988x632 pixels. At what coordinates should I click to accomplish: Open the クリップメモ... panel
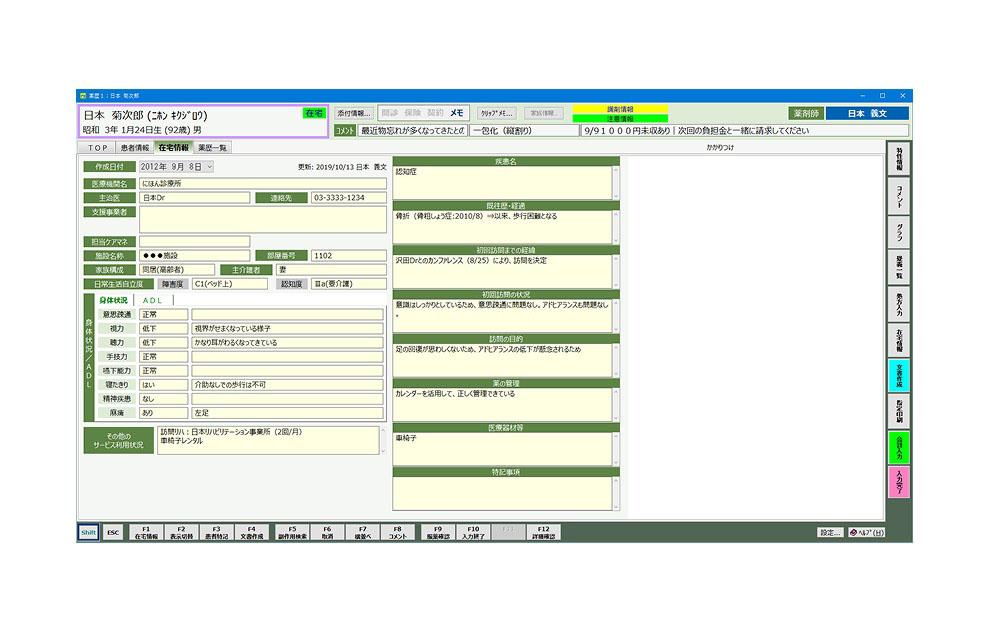496,113
